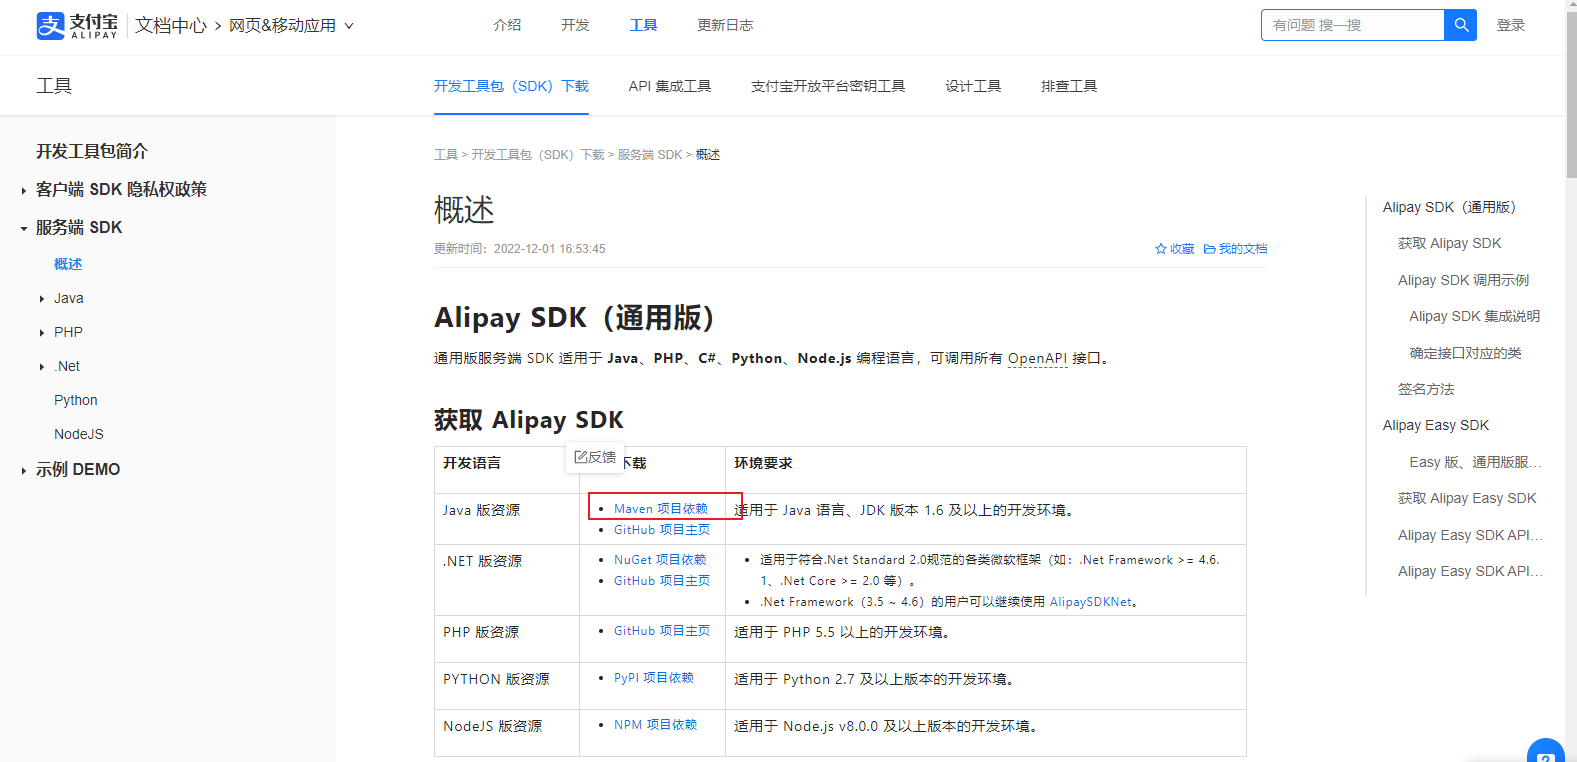Jump to Alipay SDK 调用示例 anchor
1577x762 pixels.
[1464, 280]
